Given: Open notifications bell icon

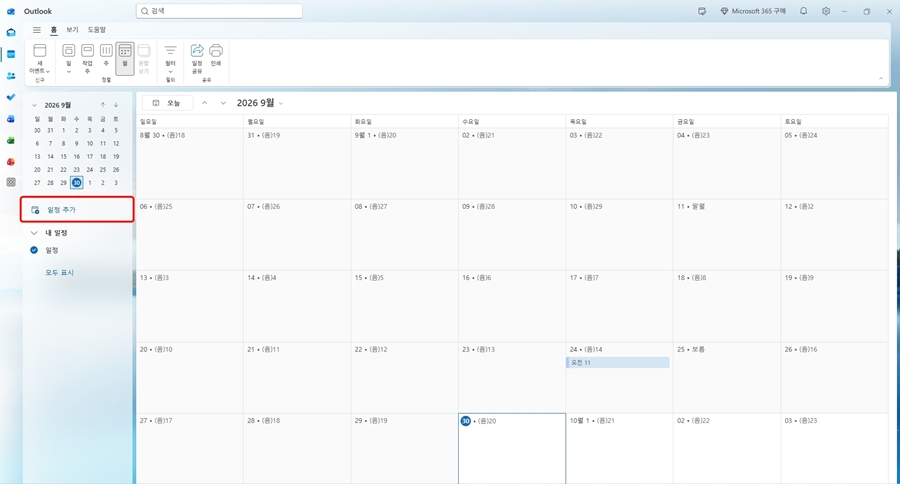Looking at the screenshot, I should tap(804, 11).
